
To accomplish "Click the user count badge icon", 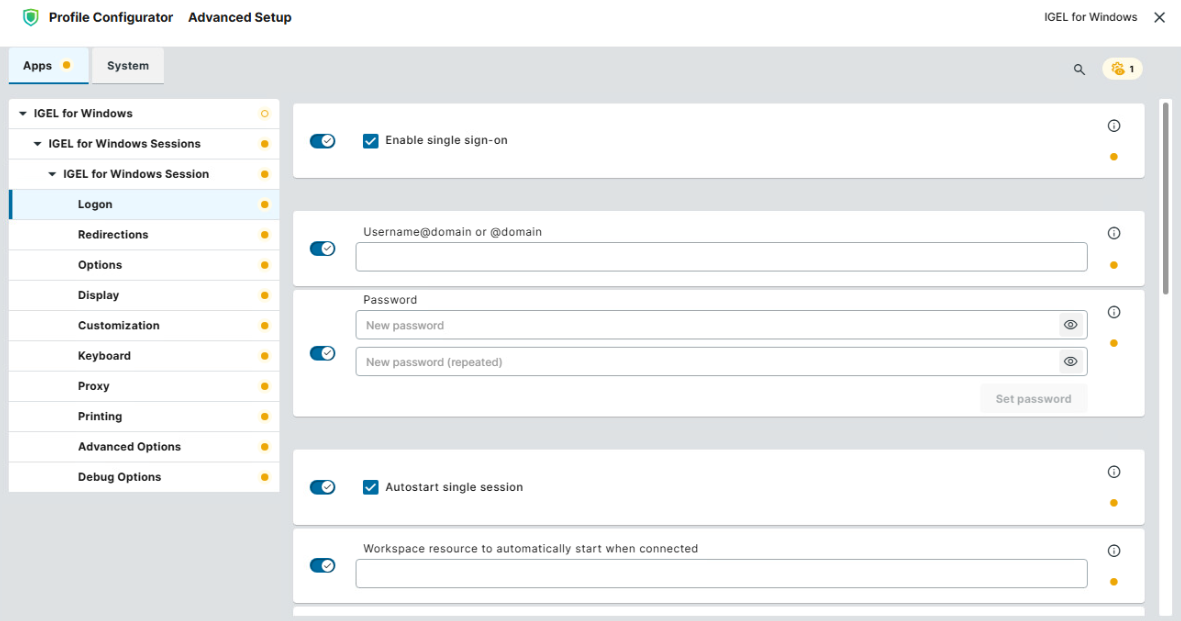I will coord(1121,69).
